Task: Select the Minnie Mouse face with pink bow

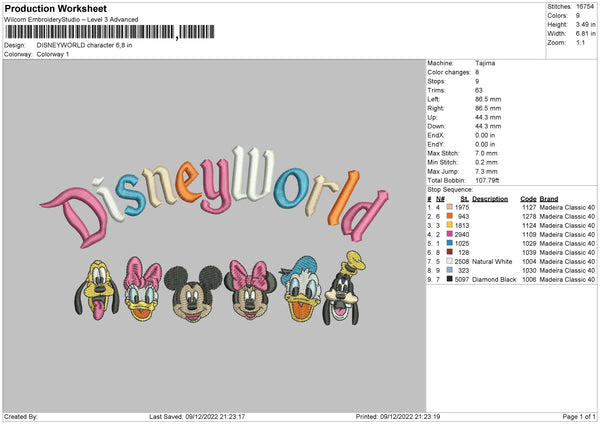Action: click(250, 290)
